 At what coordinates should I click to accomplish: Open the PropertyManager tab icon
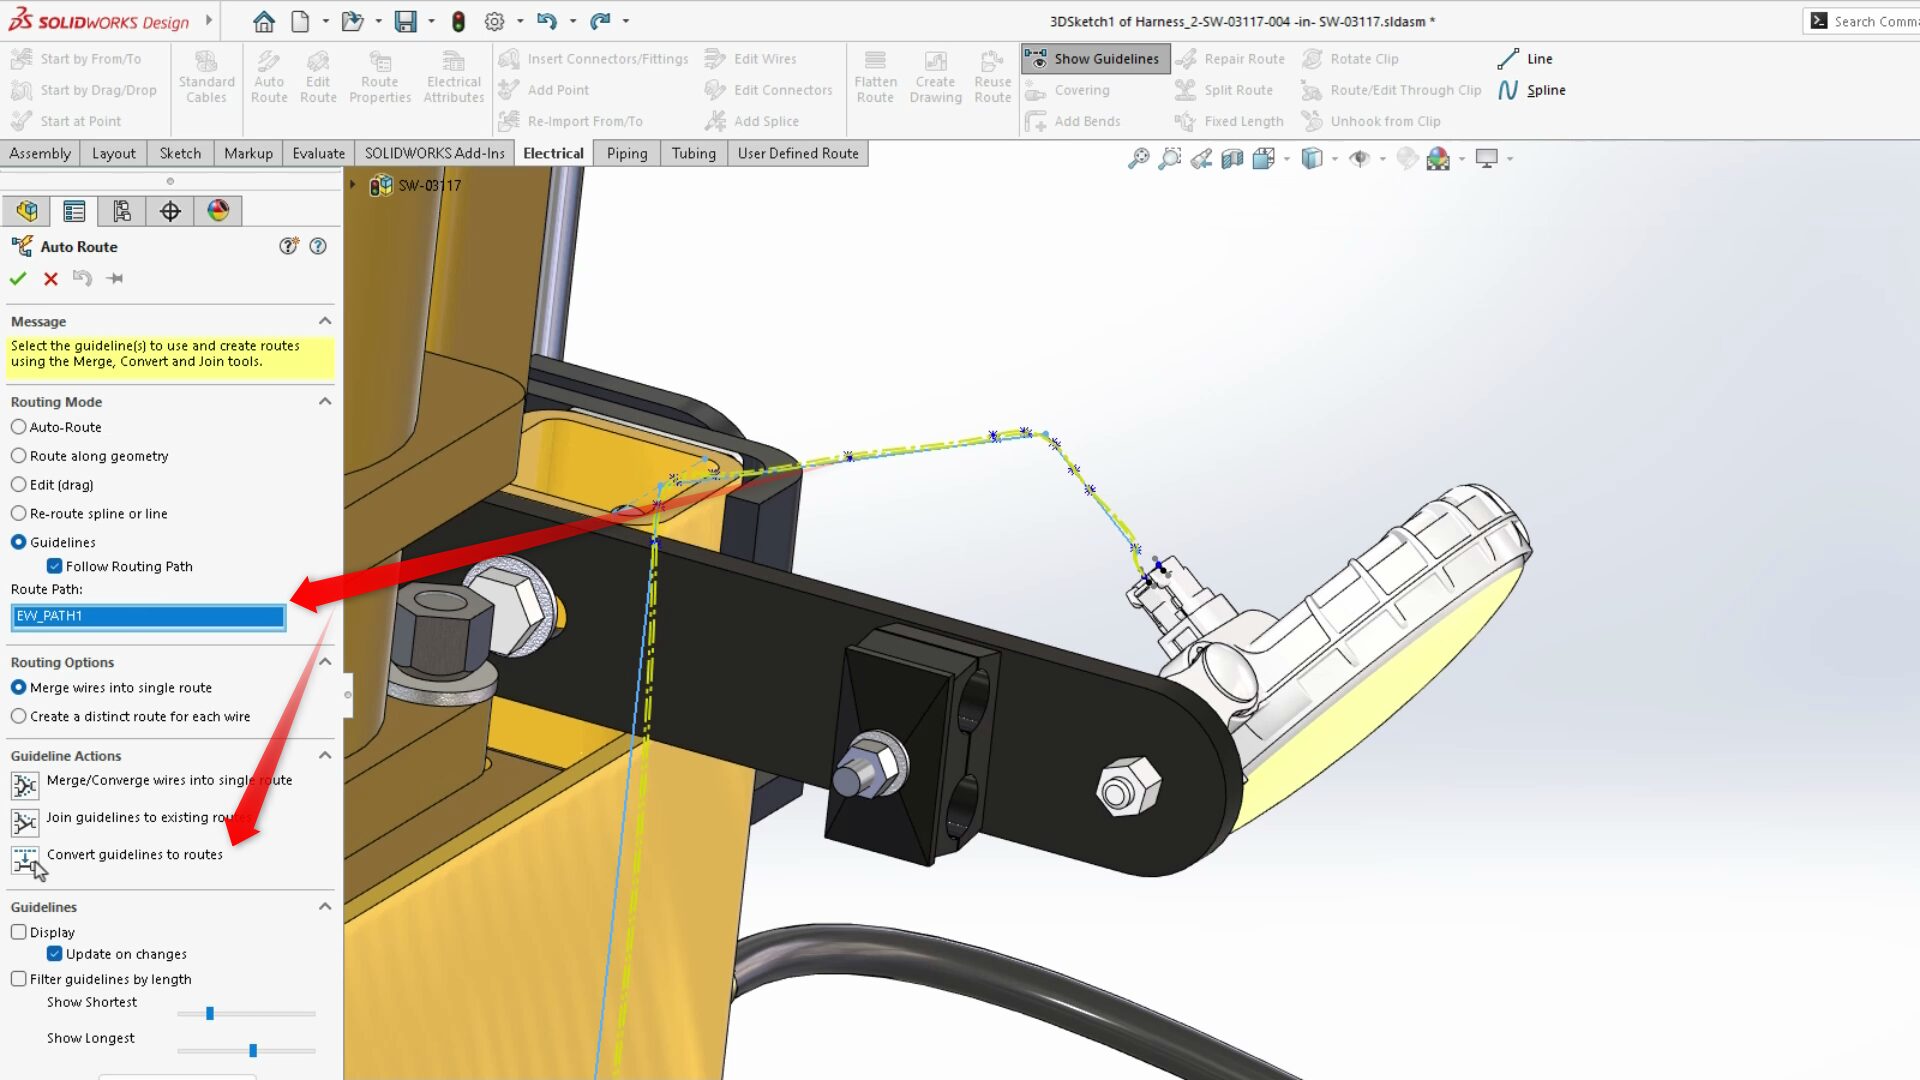74,211
